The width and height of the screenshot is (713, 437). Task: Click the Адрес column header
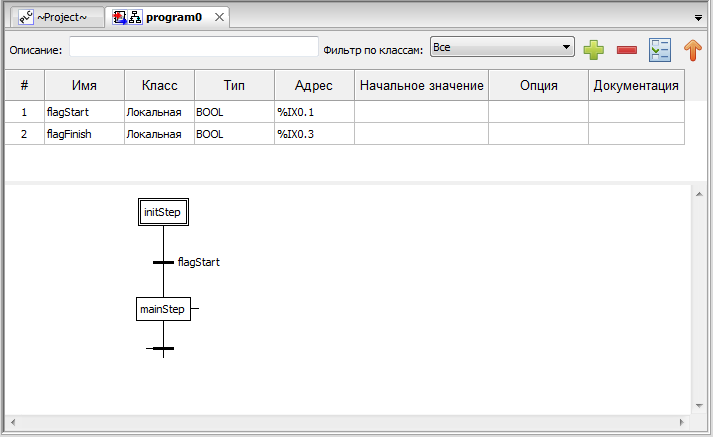(x=314, y=86)
